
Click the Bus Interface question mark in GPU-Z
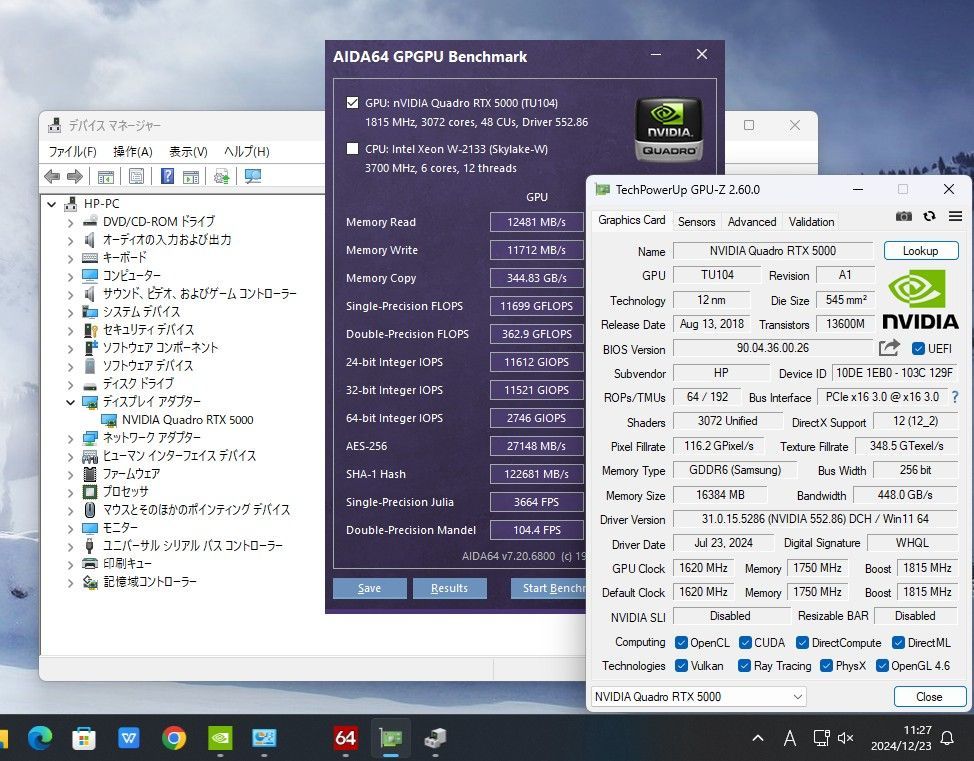point(955,397)
